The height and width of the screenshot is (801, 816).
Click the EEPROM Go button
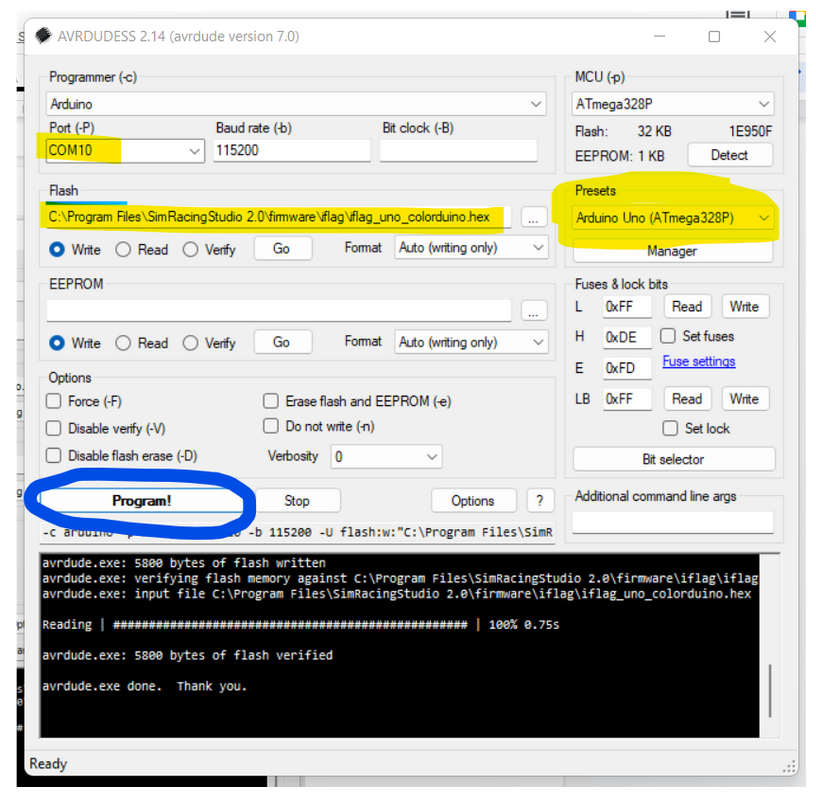282,342
